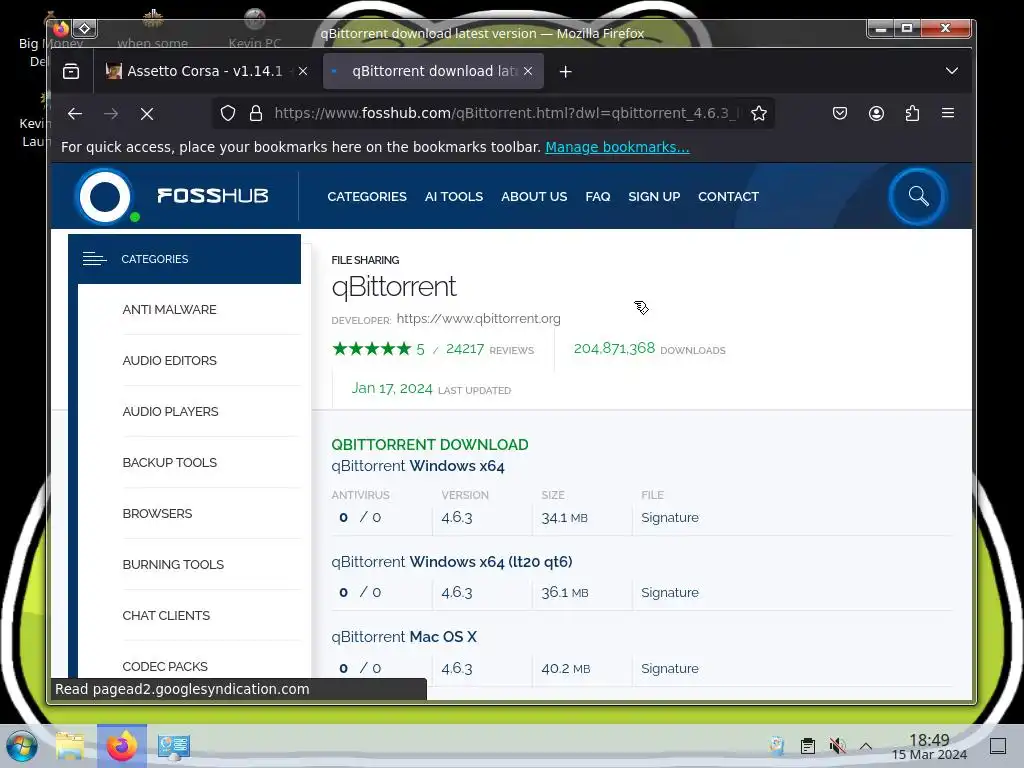This screenshot has height=768, width=1024.
Task: Open the AI TOOLS navigation item
Action: [x=454, y=197]
